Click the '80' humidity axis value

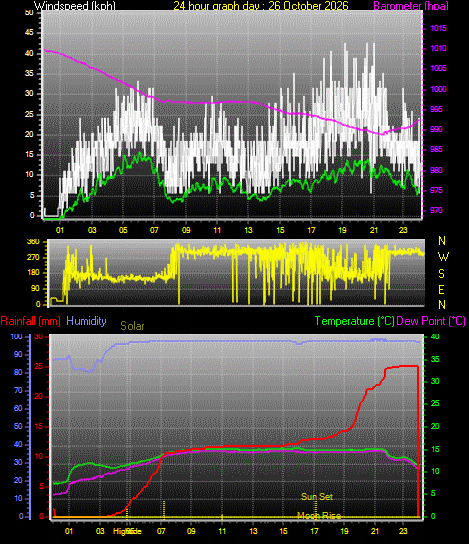(x=18, y=373)
